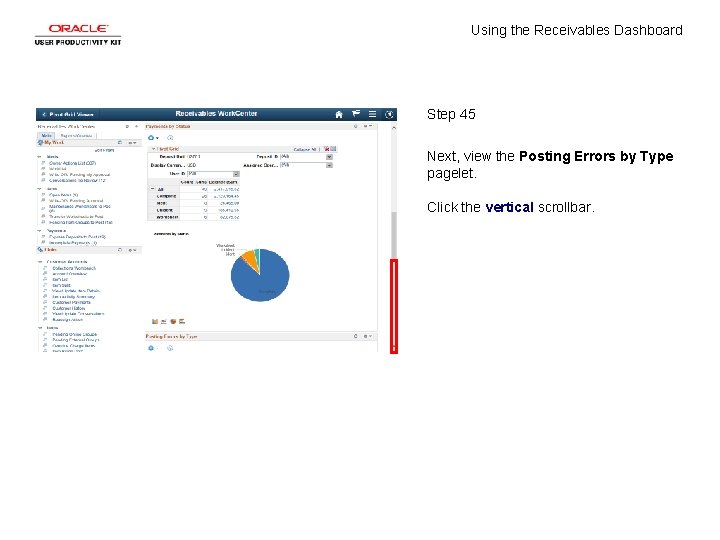
Task: Open Worklist link
Action: pyautogui.click(x=58, y=169)
